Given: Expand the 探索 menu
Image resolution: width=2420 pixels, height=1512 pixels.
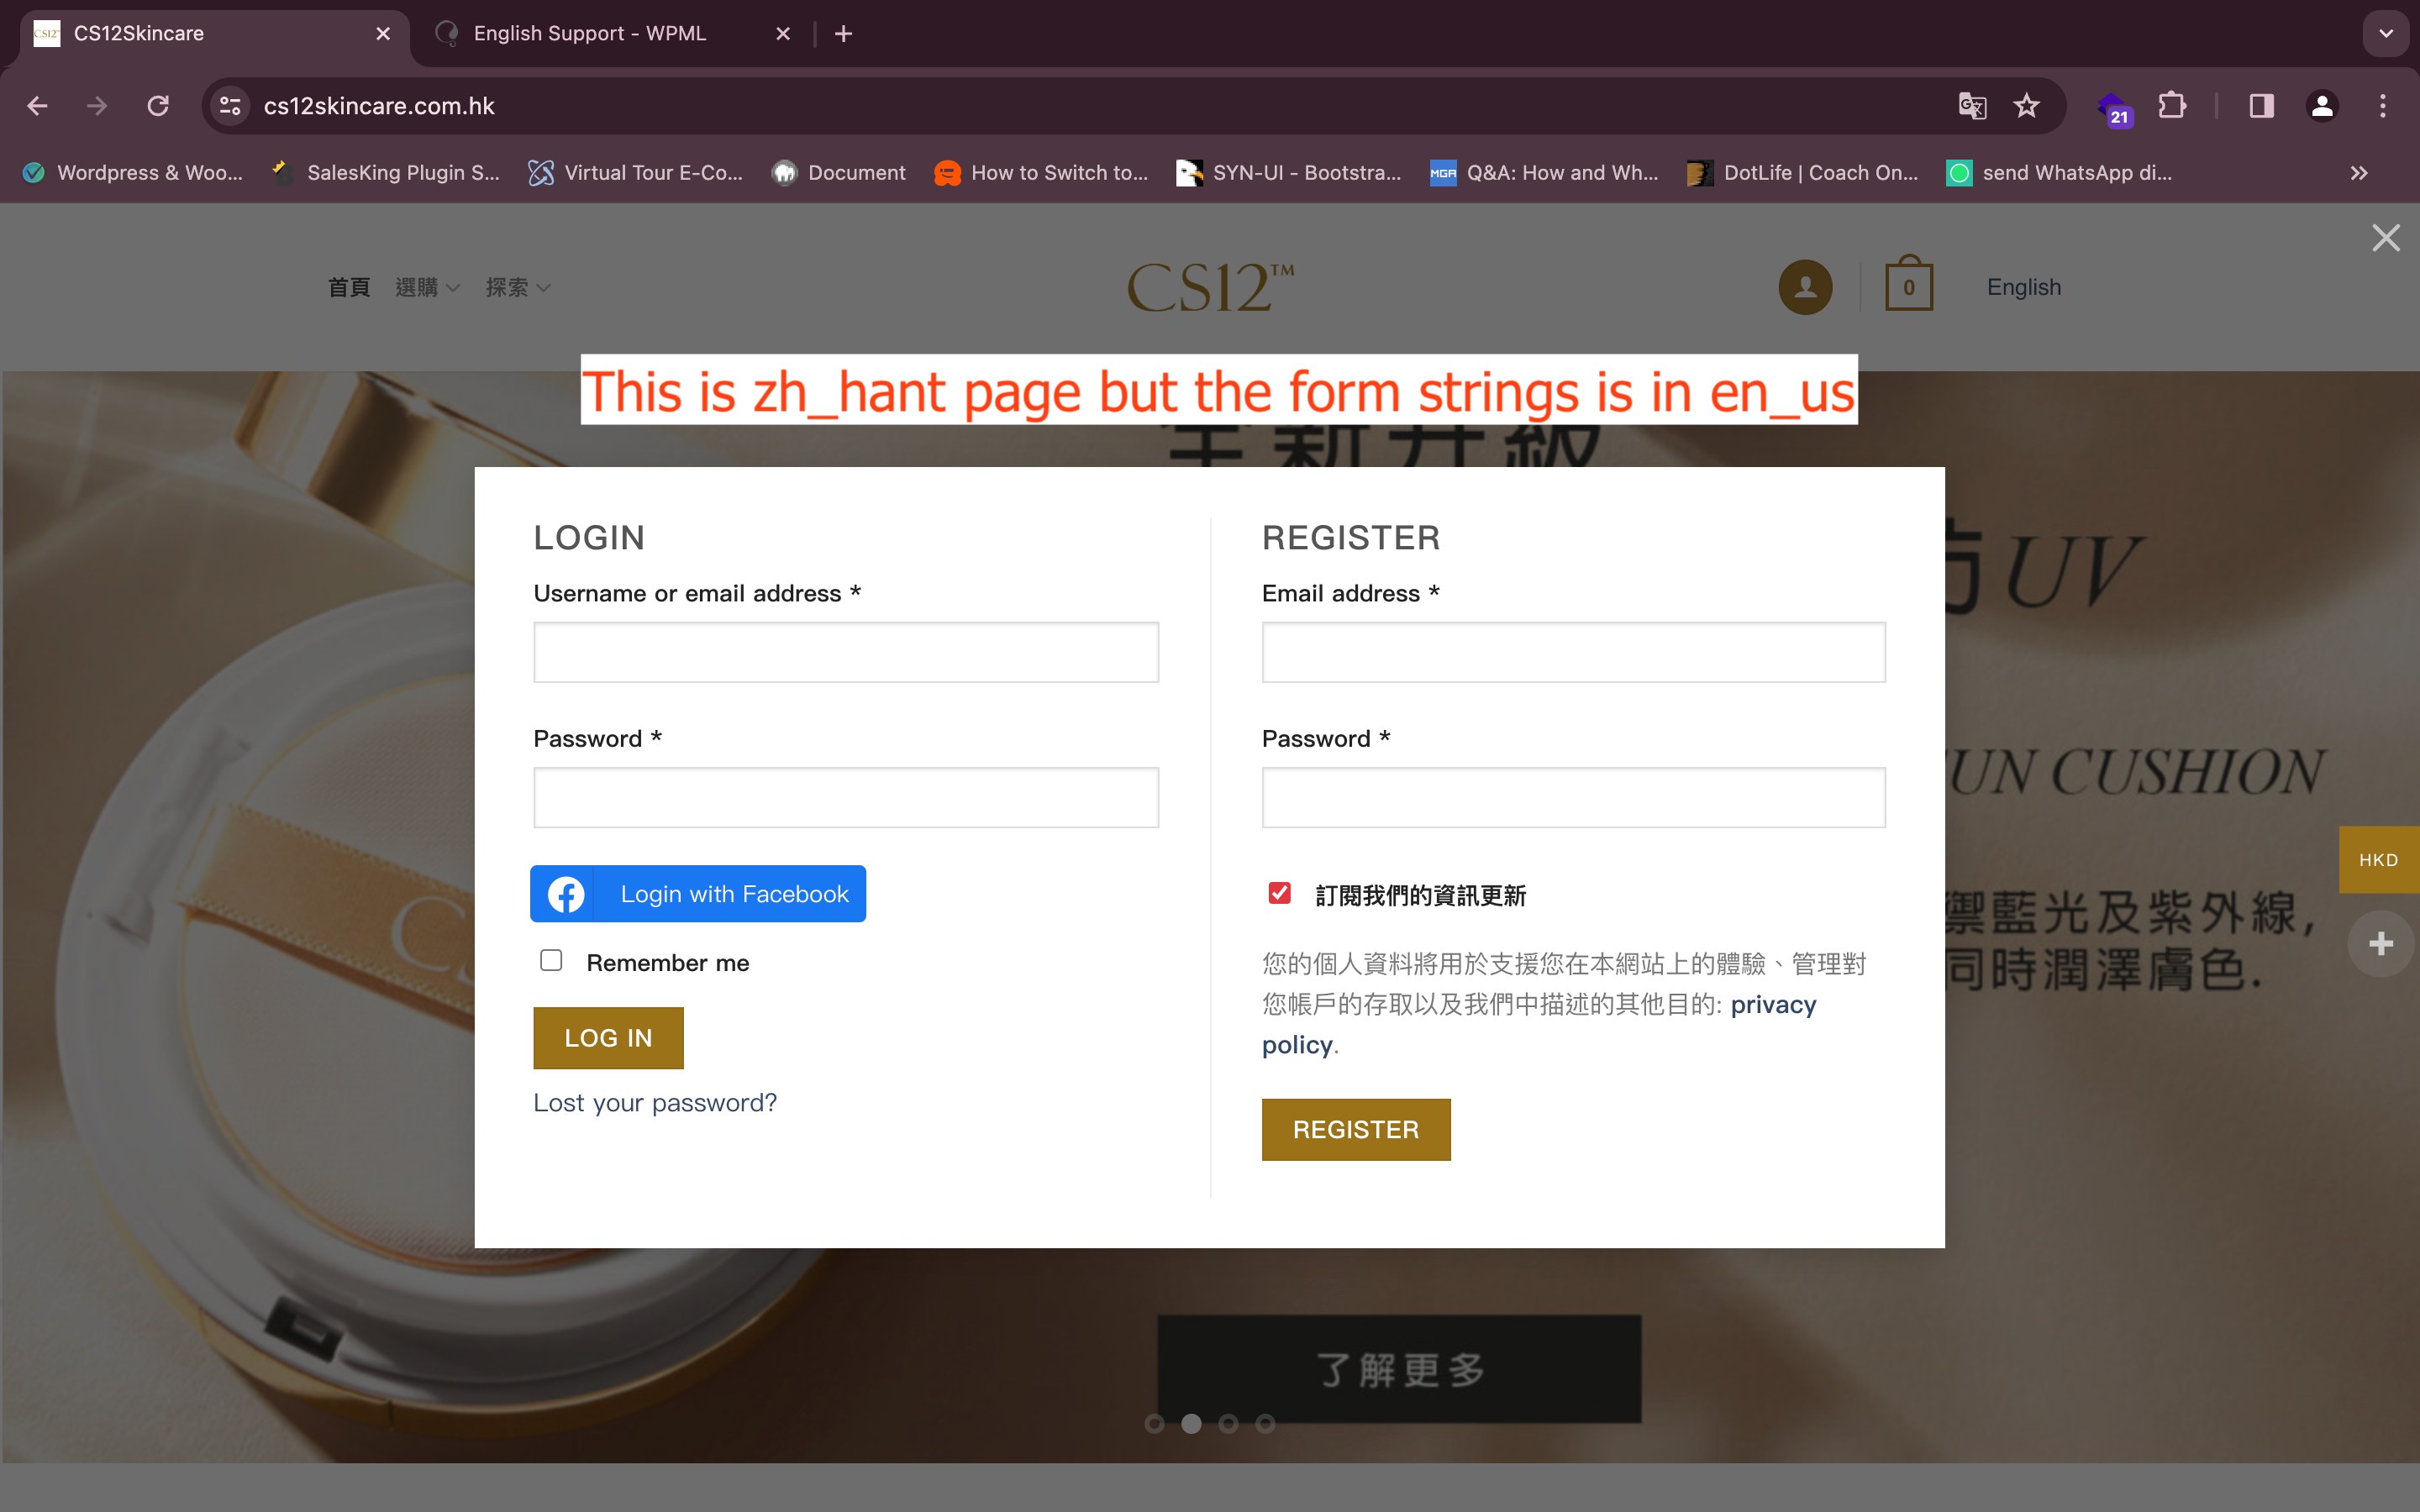Looking at the screenshot, I should click(518, 288).
